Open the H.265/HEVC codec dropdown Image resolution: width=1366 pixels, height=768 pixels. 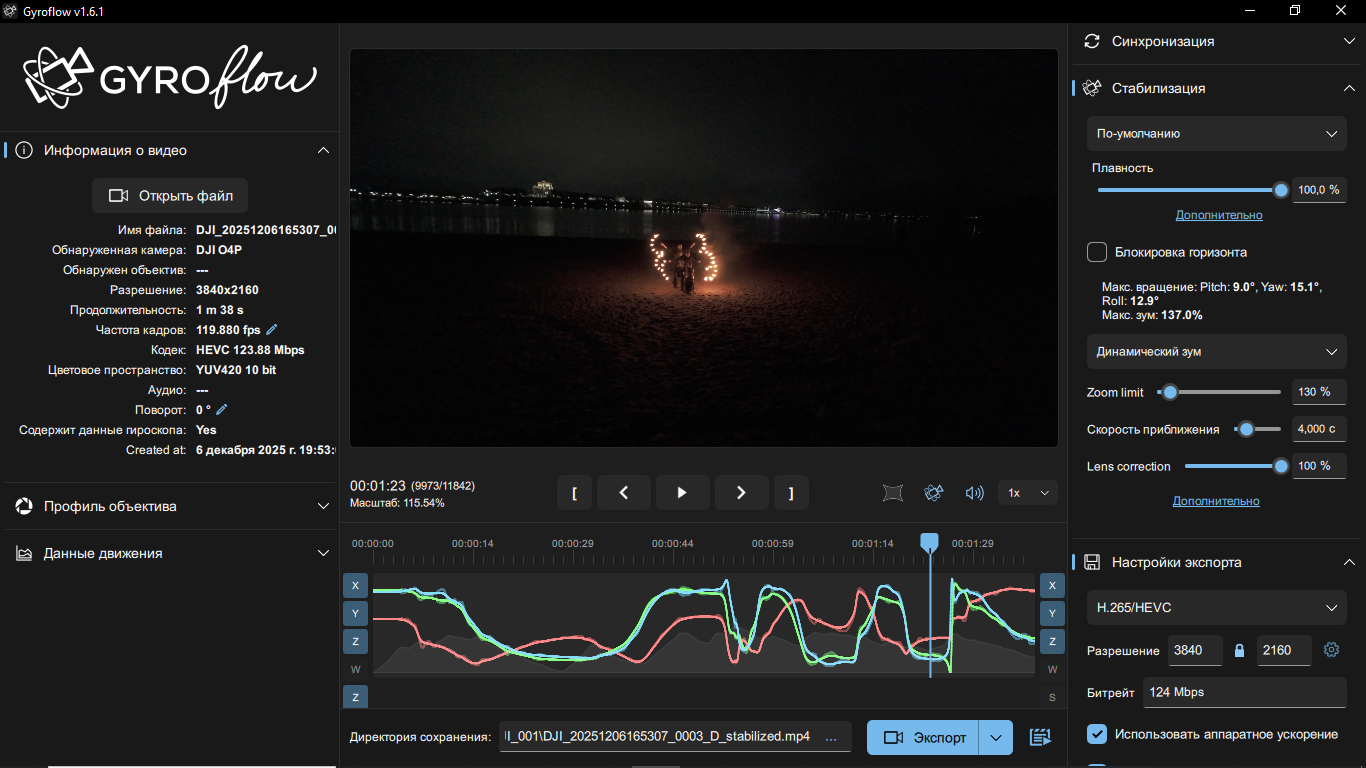tap(1216, 608)
